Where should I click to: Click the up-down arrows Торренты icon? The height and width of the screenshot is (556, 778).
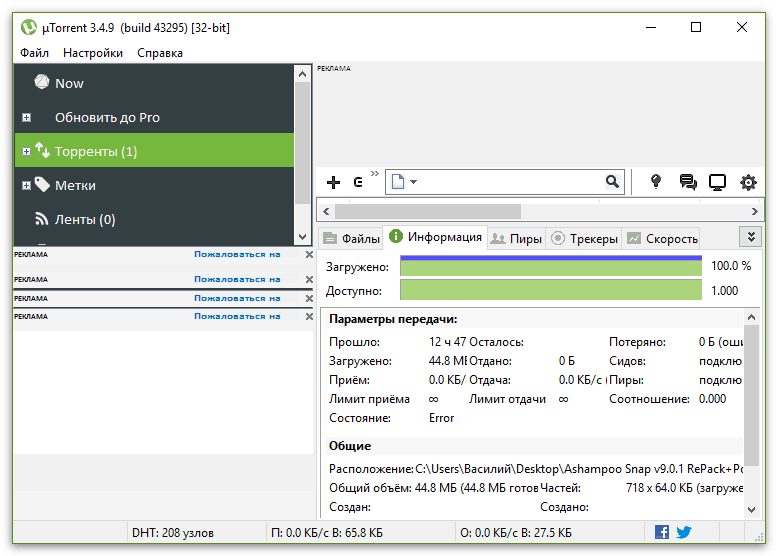(x=42, y=150)
